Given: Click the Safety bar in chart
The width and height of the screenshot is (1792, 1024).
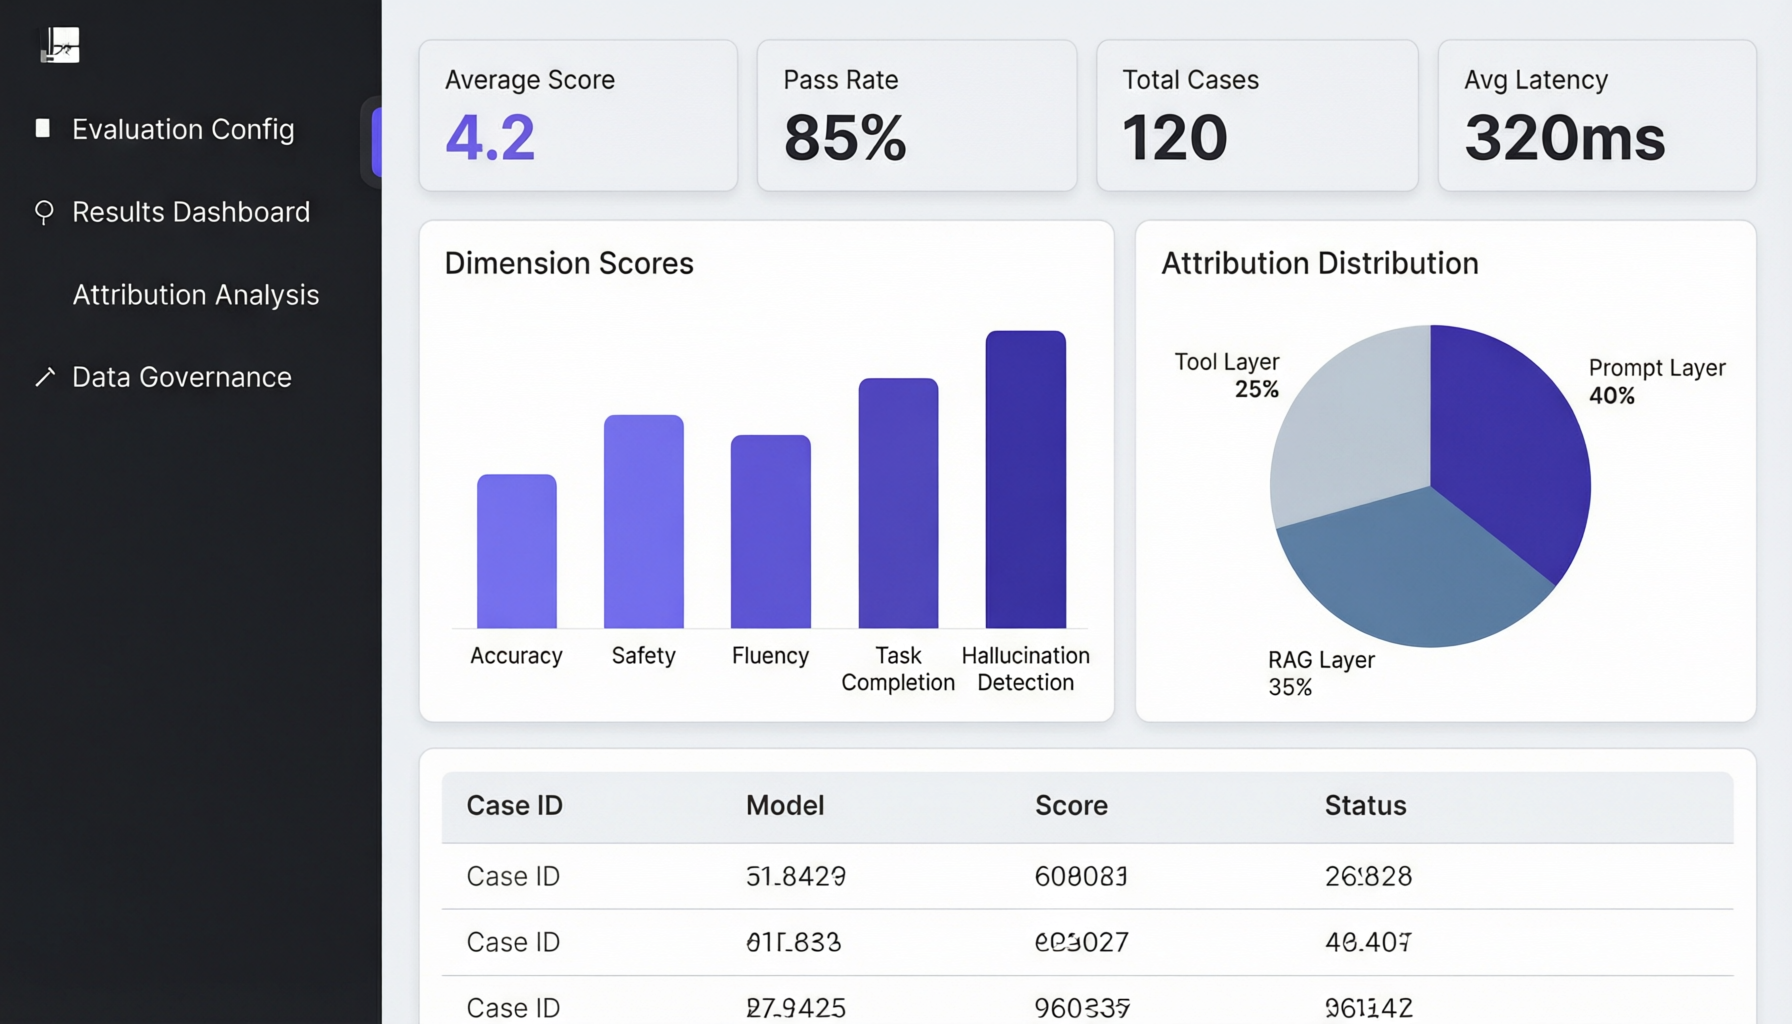Looking at the screenshot, I should click(644, 521).
